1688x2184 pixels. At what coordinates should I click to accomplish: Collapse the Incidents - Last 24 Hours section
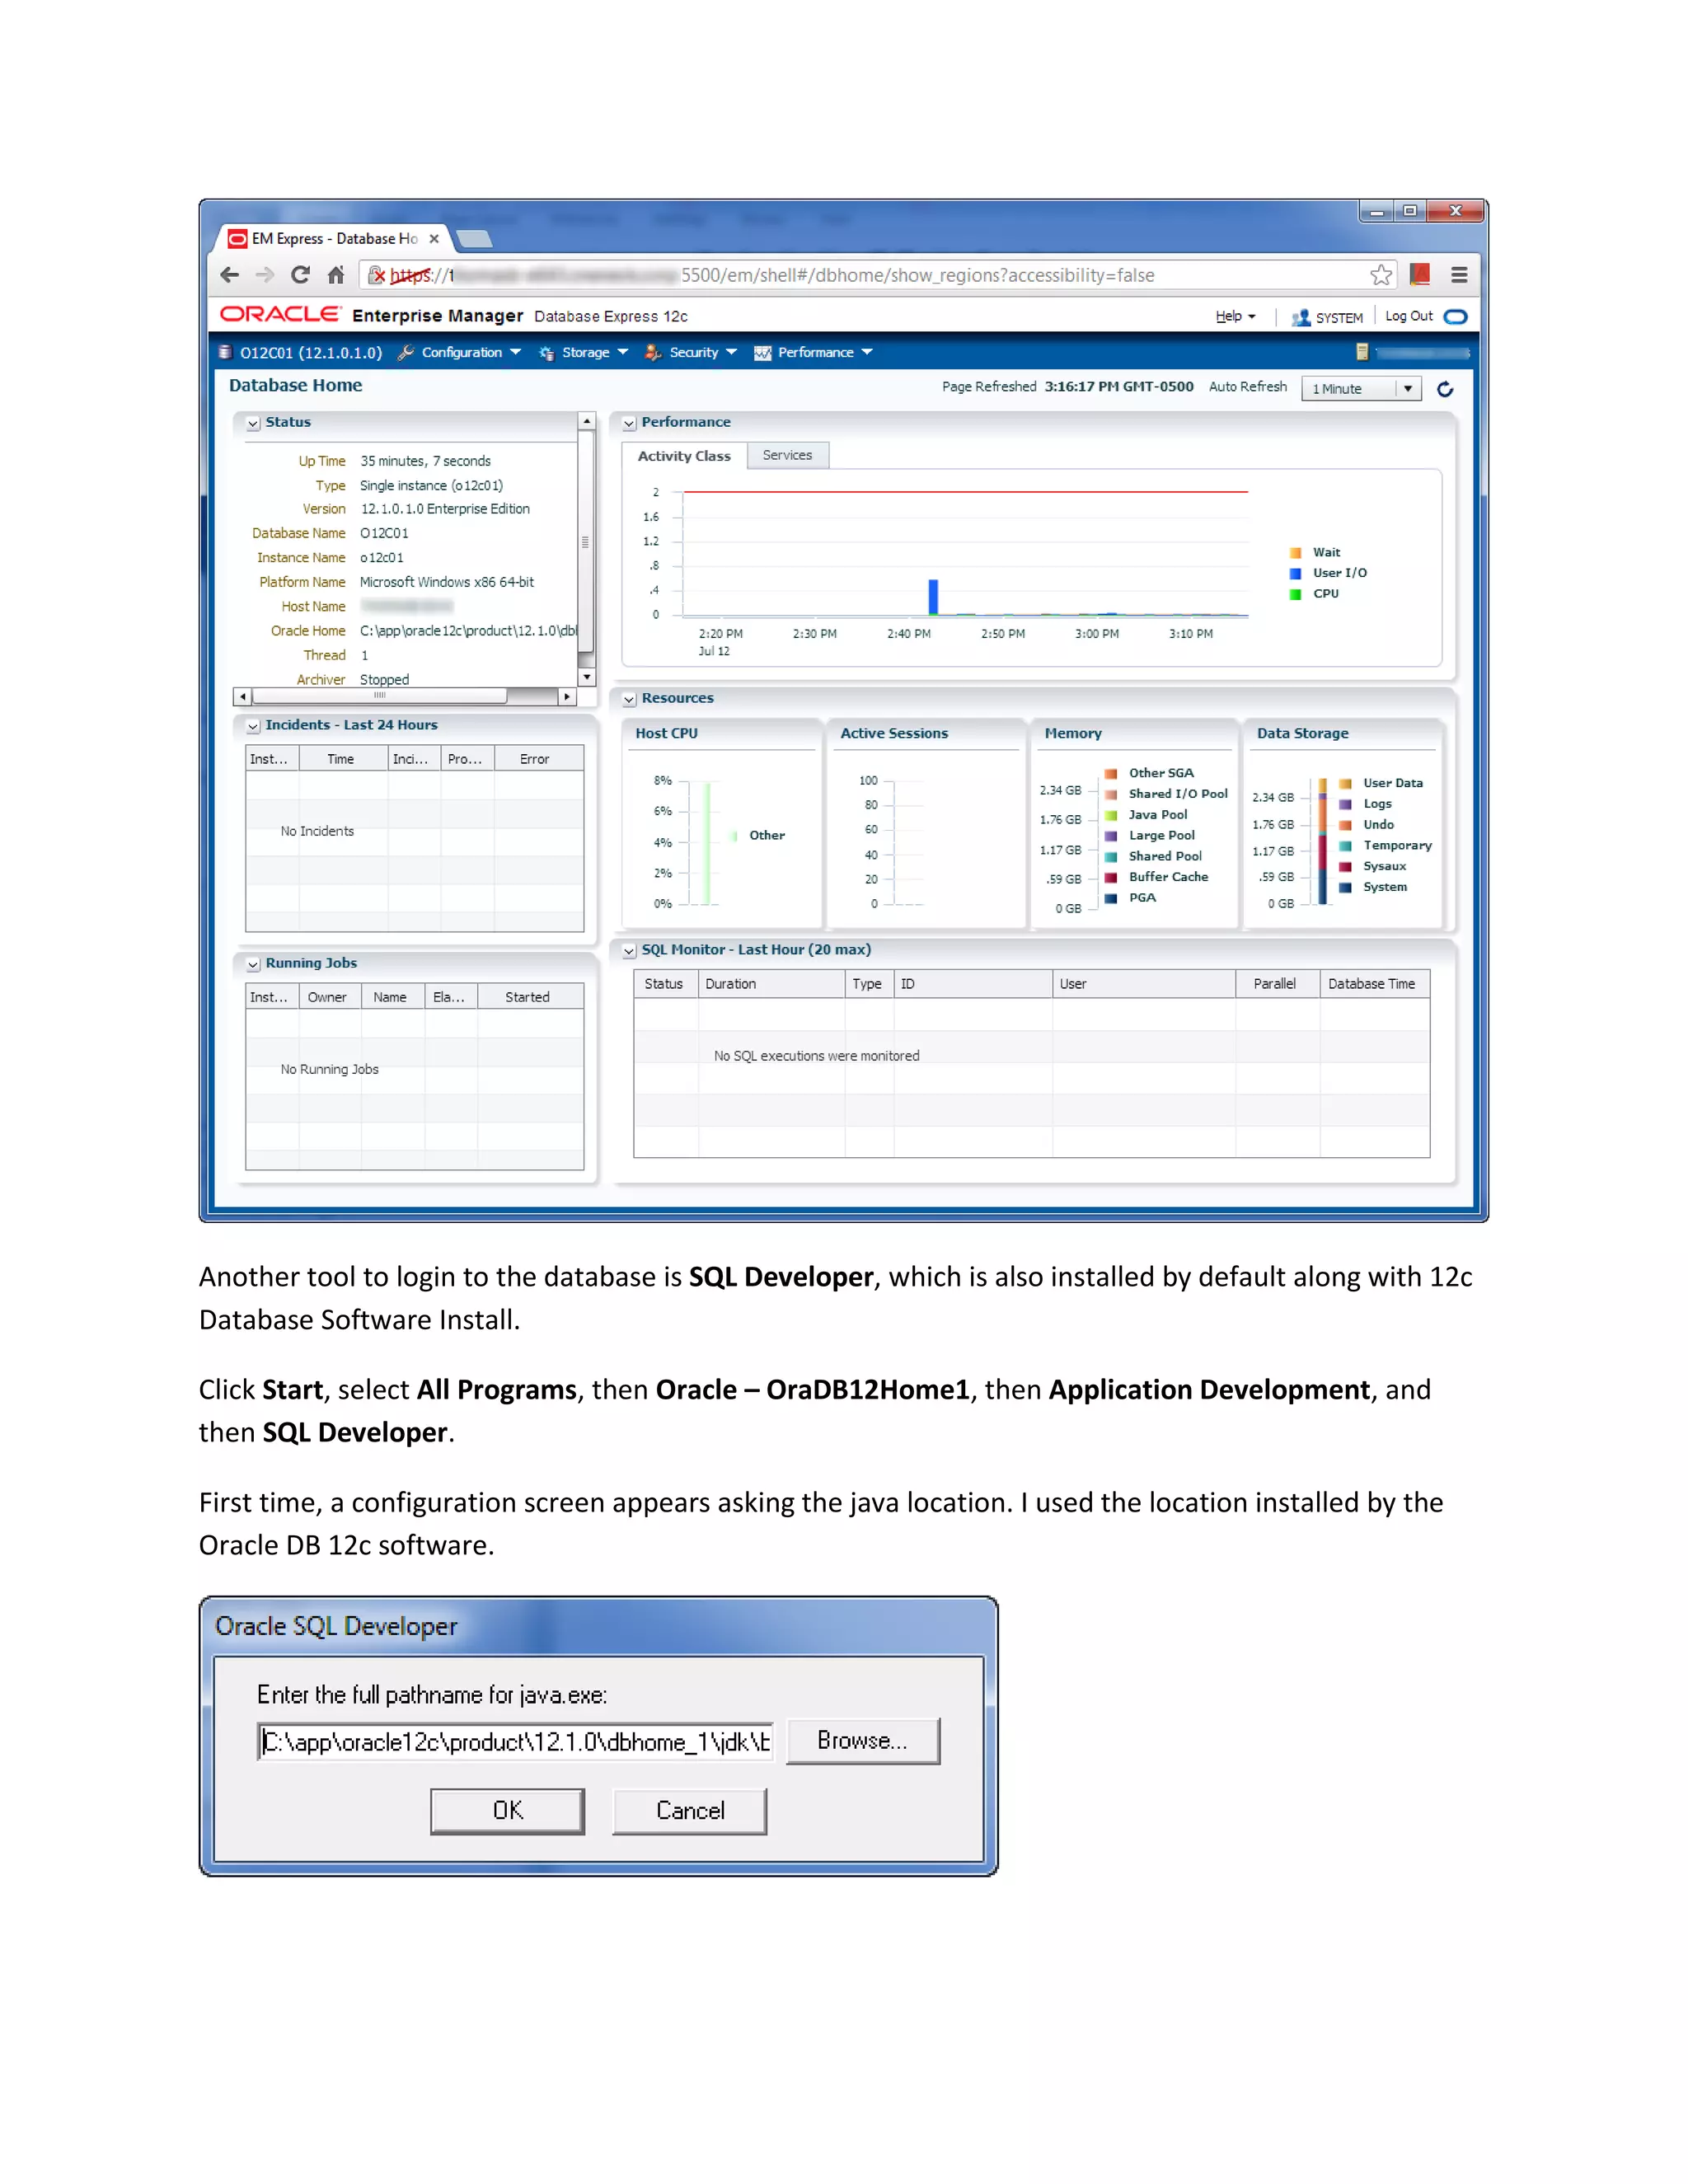(x=254, y=727)
